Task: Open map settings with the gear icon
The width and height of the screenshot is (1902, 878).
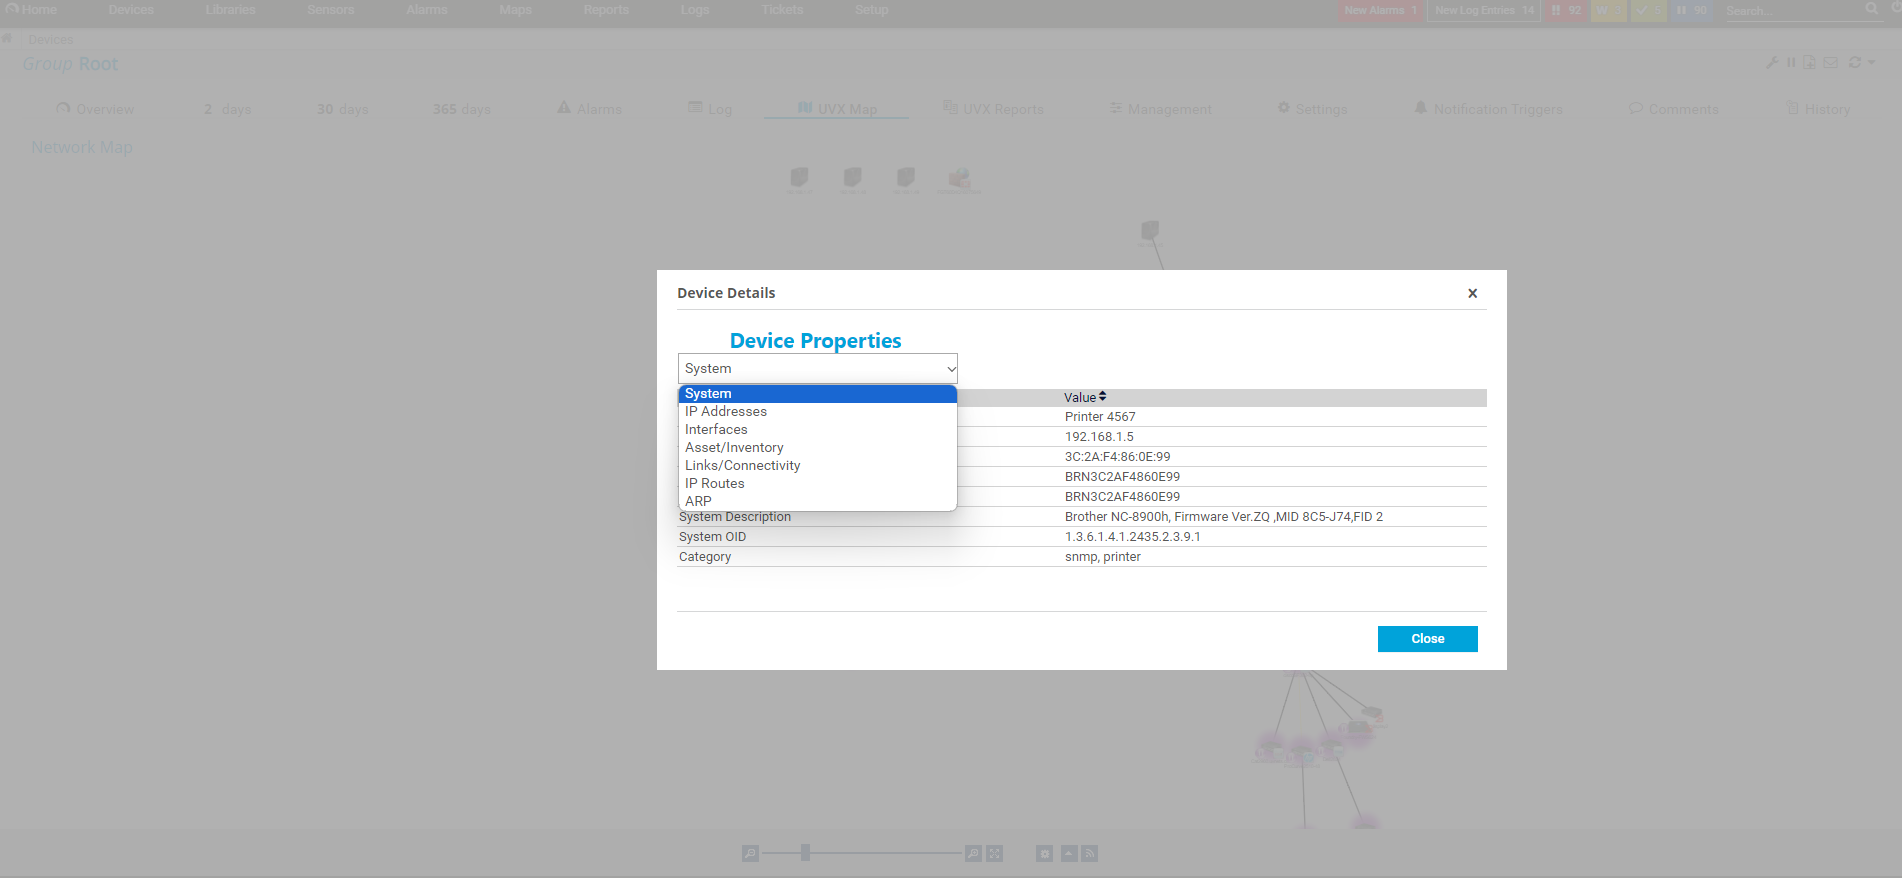Action: [1045, 853]
